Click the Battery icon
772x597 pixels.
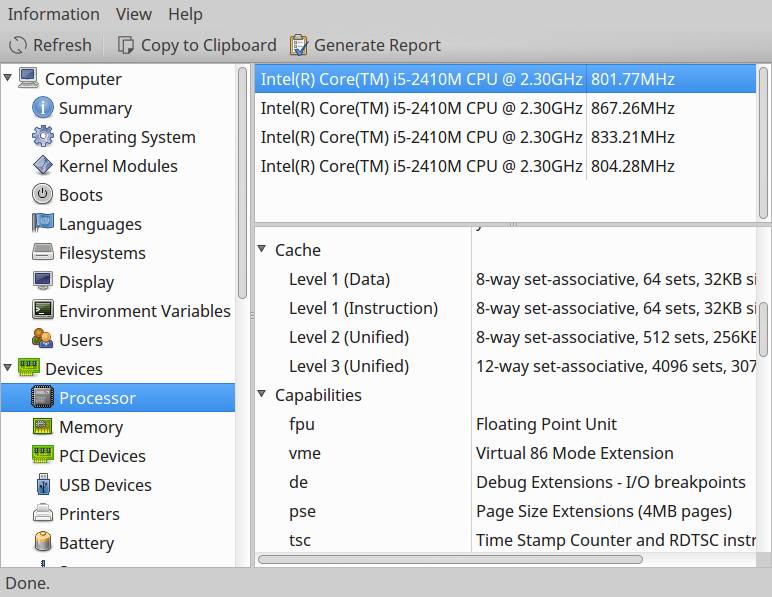point(43,542)
